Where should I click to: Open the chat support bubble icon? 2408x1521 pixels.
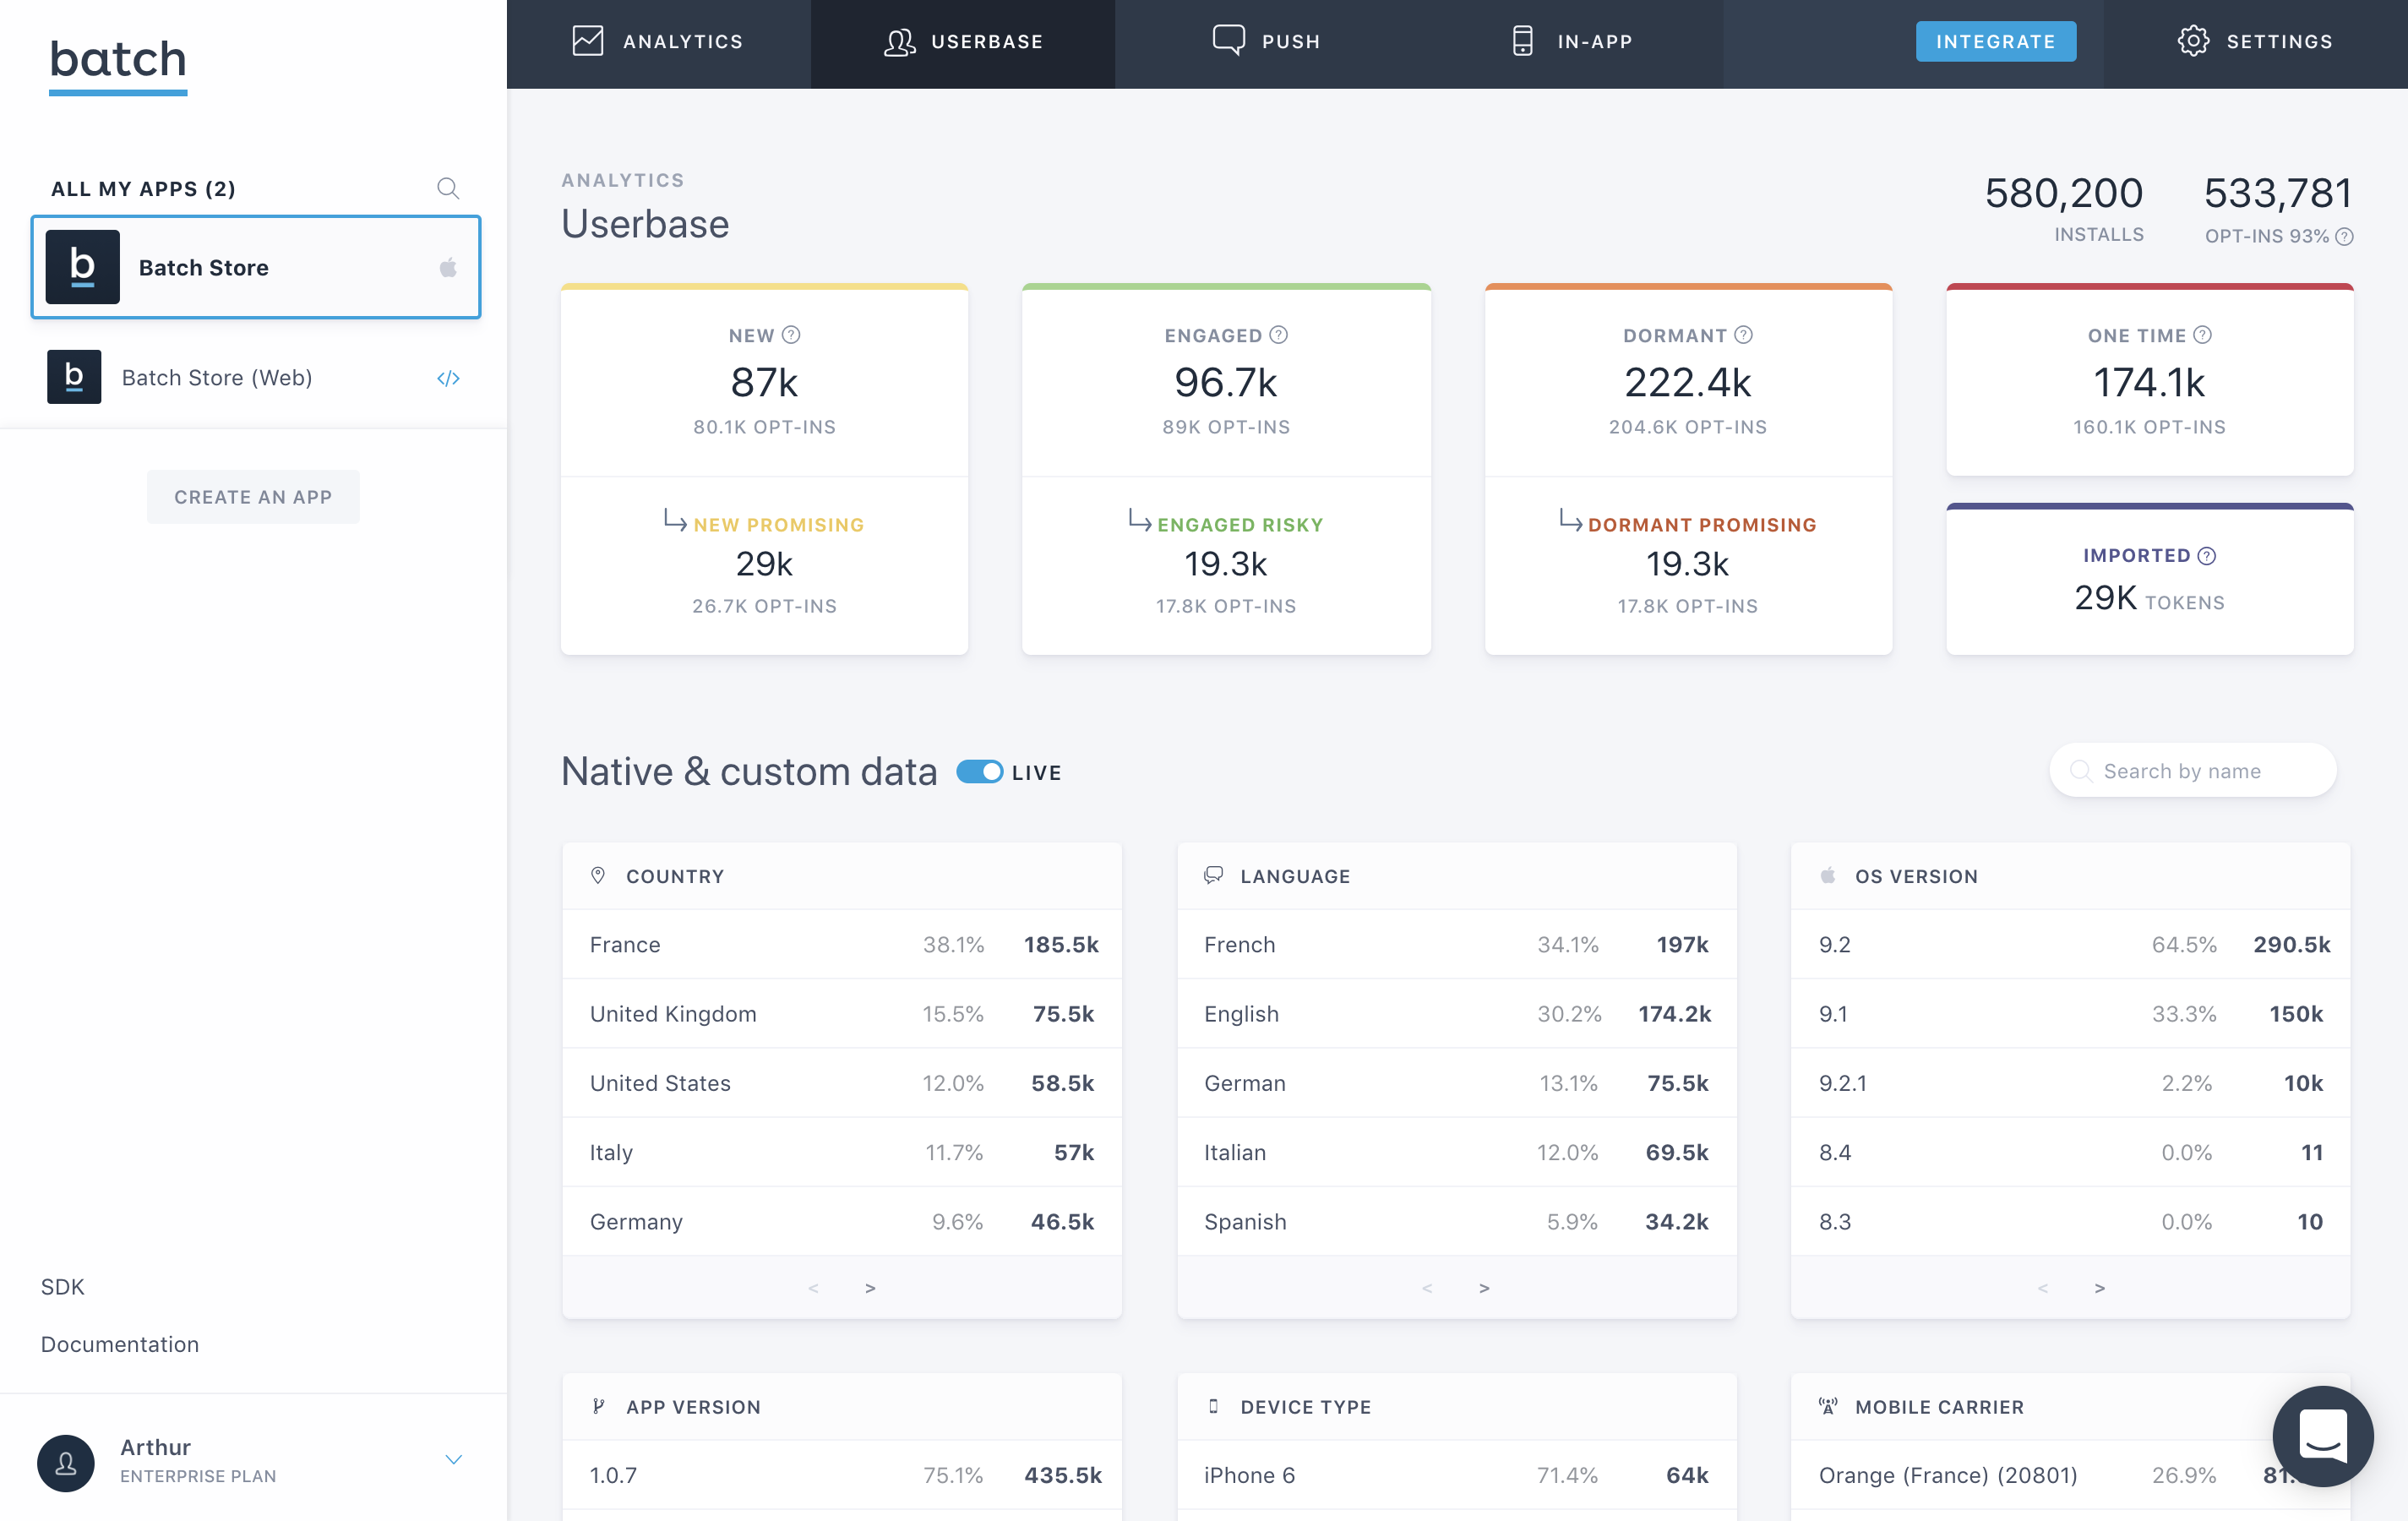click(x=2322, y=1435)
